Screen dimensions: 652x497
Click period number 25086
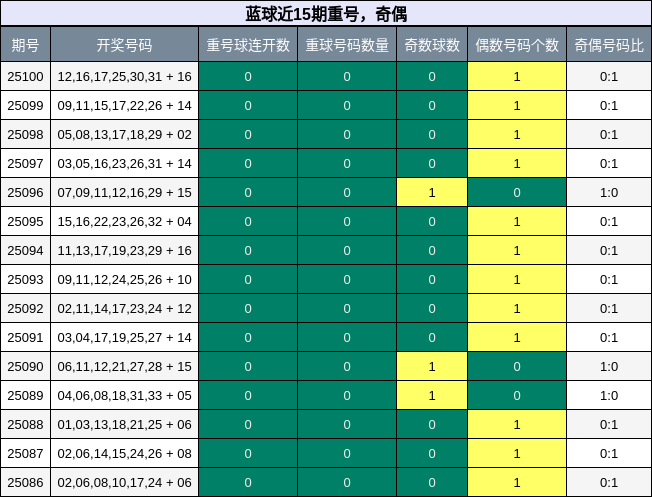pos(25,482)
